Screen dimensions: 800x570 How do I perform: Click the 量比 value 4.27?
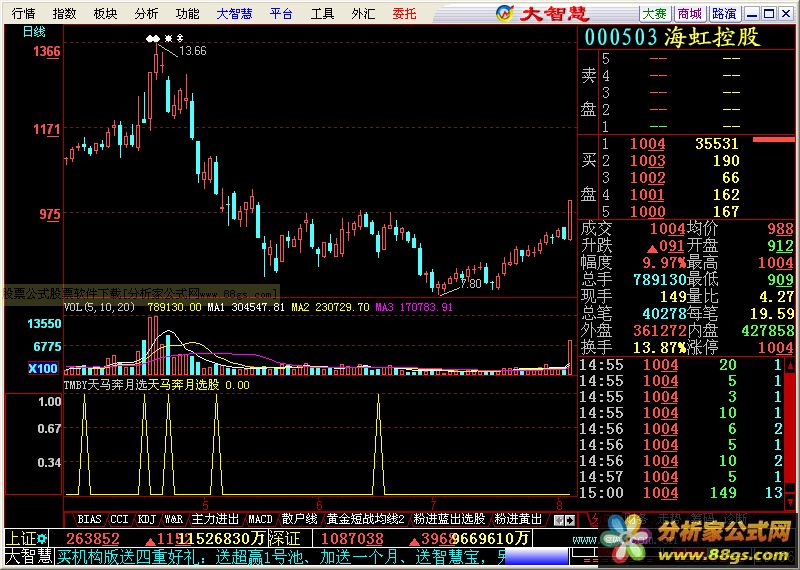coord(776,296)
